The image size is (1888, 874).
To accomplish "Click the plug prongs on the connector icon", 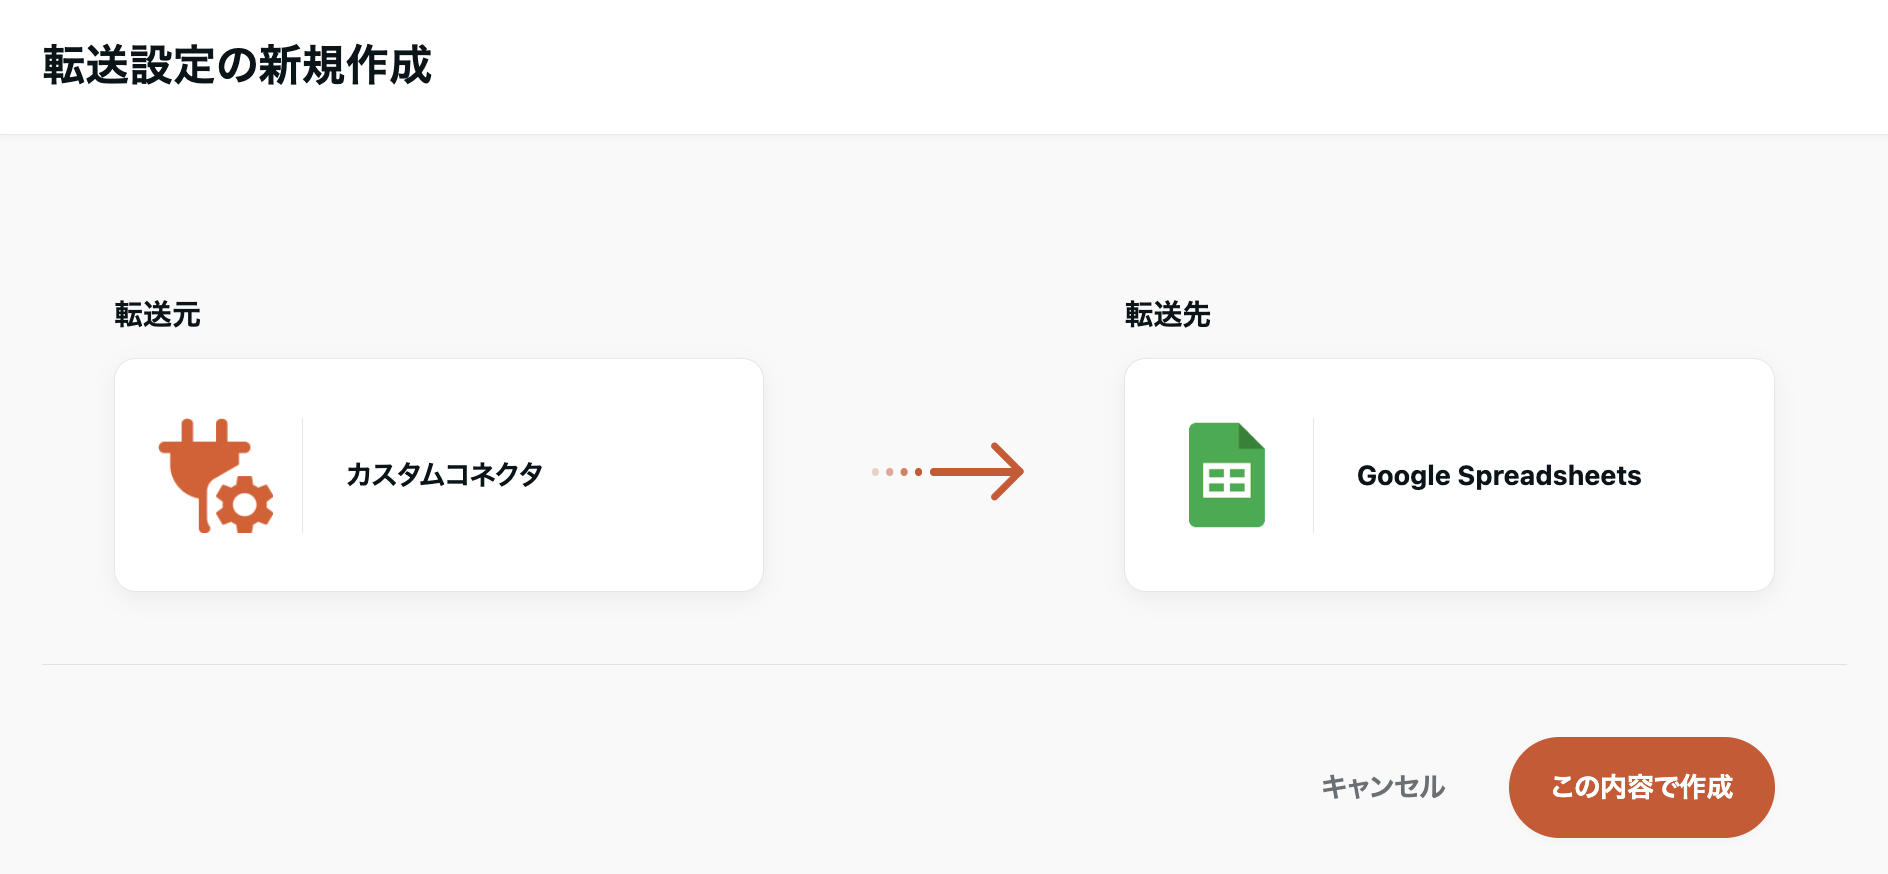I will 204,431.
